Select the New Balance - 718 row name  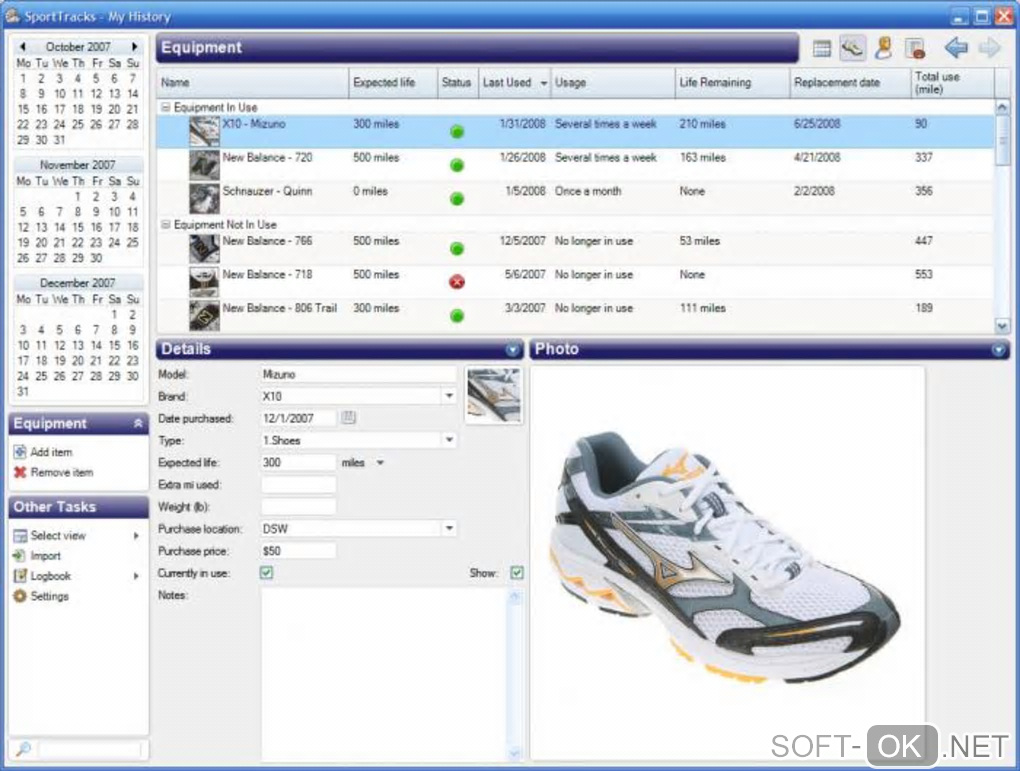[267, 275]
